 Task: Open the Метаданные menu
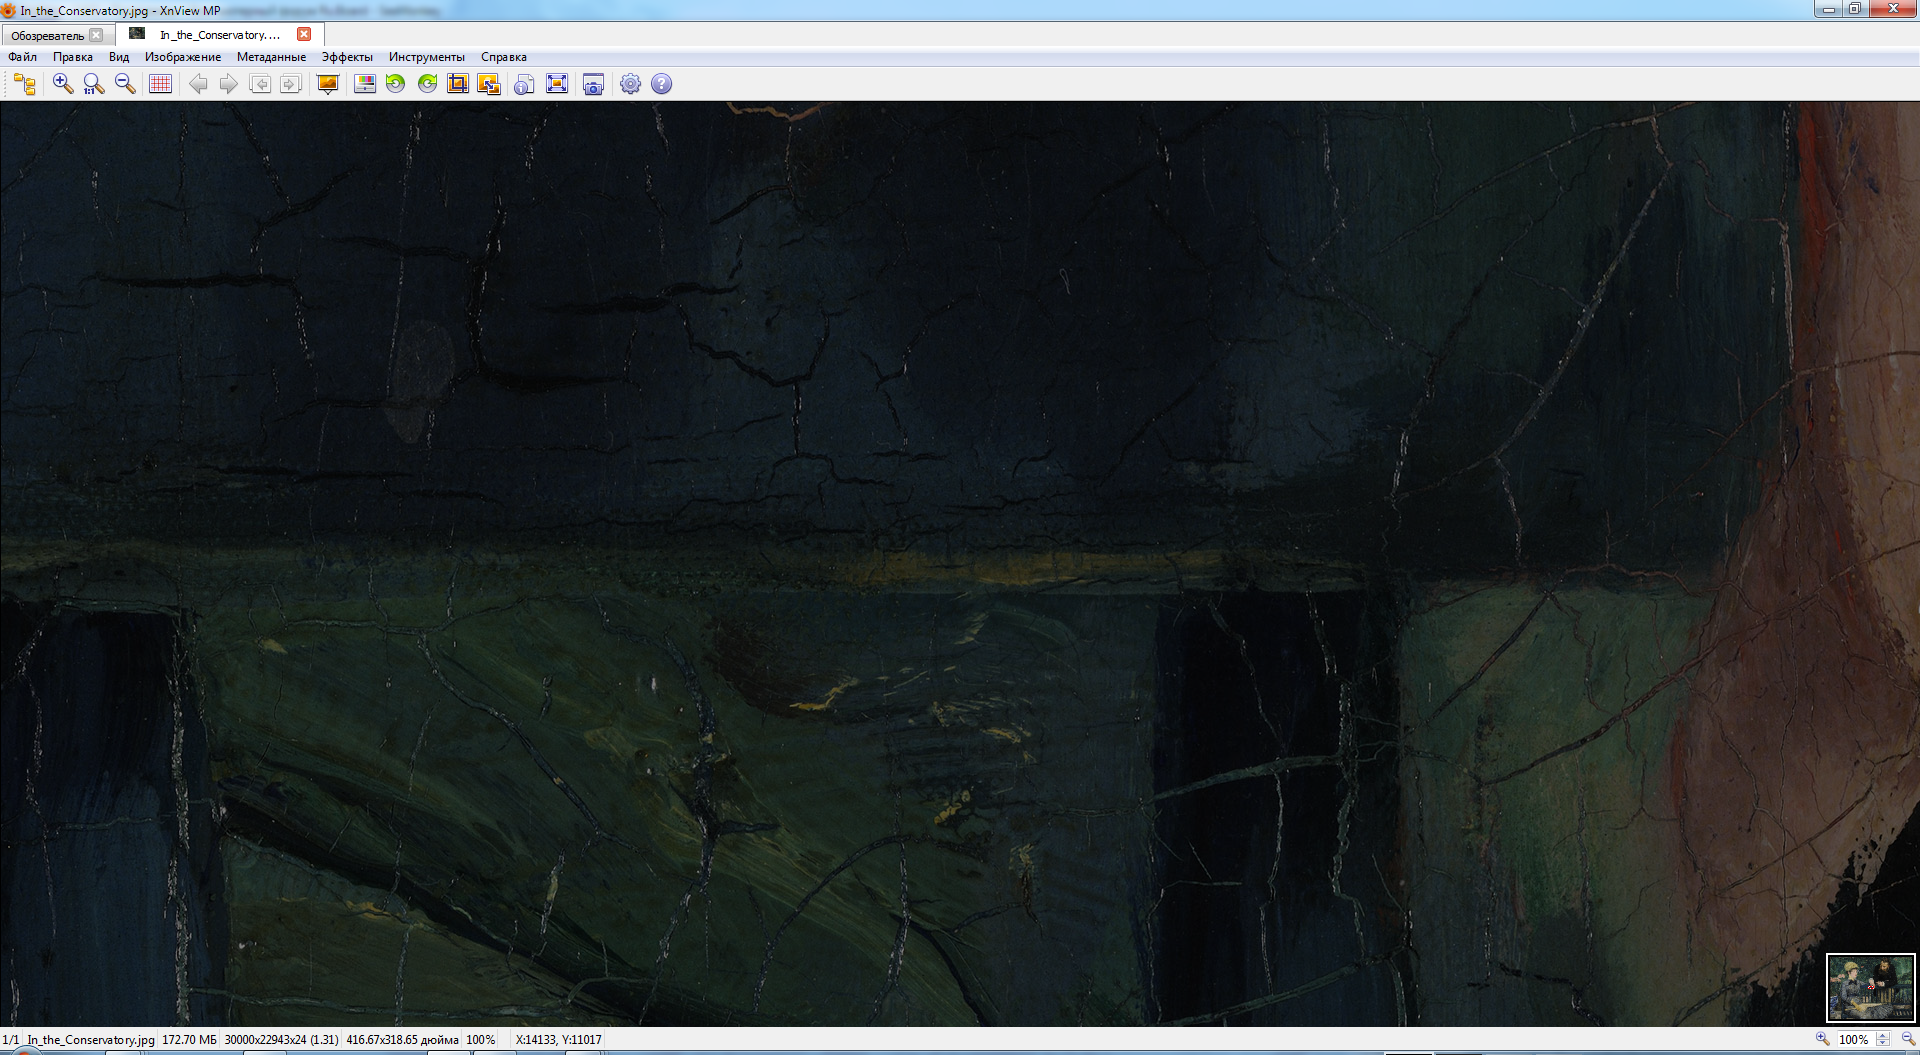pos(271,57)
